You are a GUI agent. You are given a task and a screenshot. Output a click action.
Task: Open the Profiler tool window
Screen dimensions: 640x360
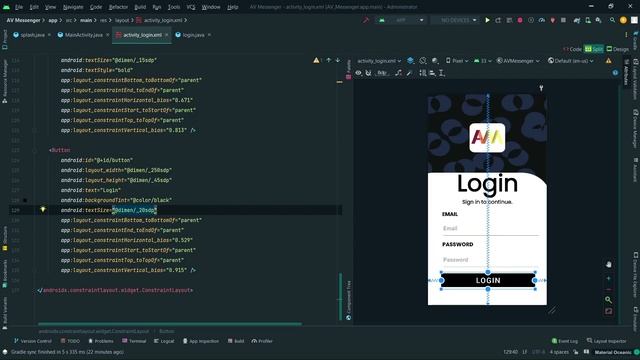[262, 341]
